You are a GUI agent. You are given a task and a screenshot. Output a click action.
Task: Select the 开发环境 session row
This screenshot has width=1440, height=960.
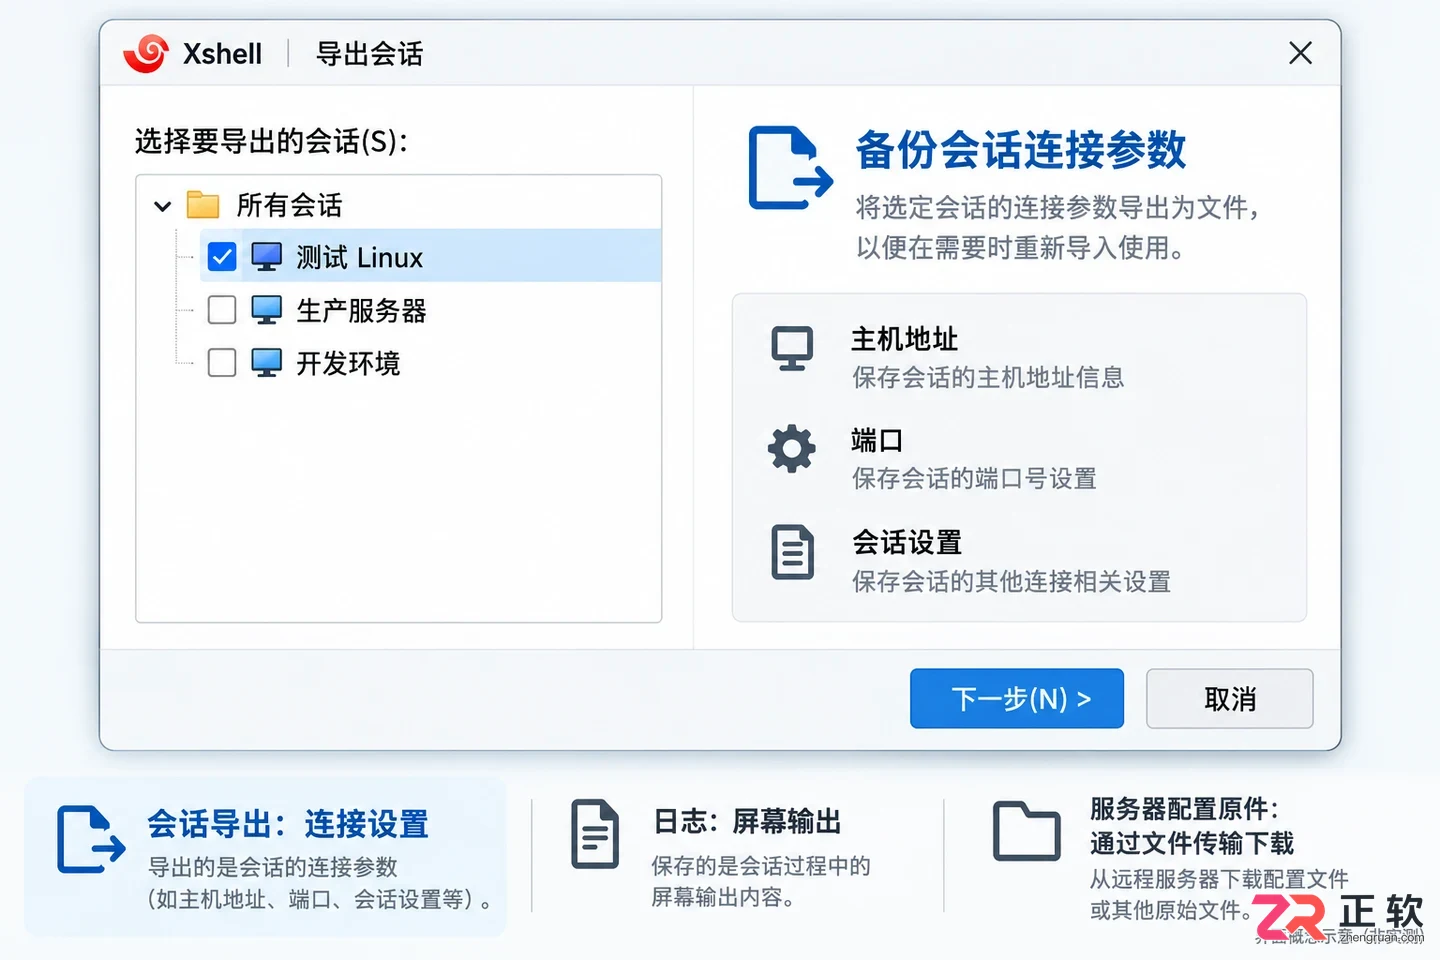point(430,362)
